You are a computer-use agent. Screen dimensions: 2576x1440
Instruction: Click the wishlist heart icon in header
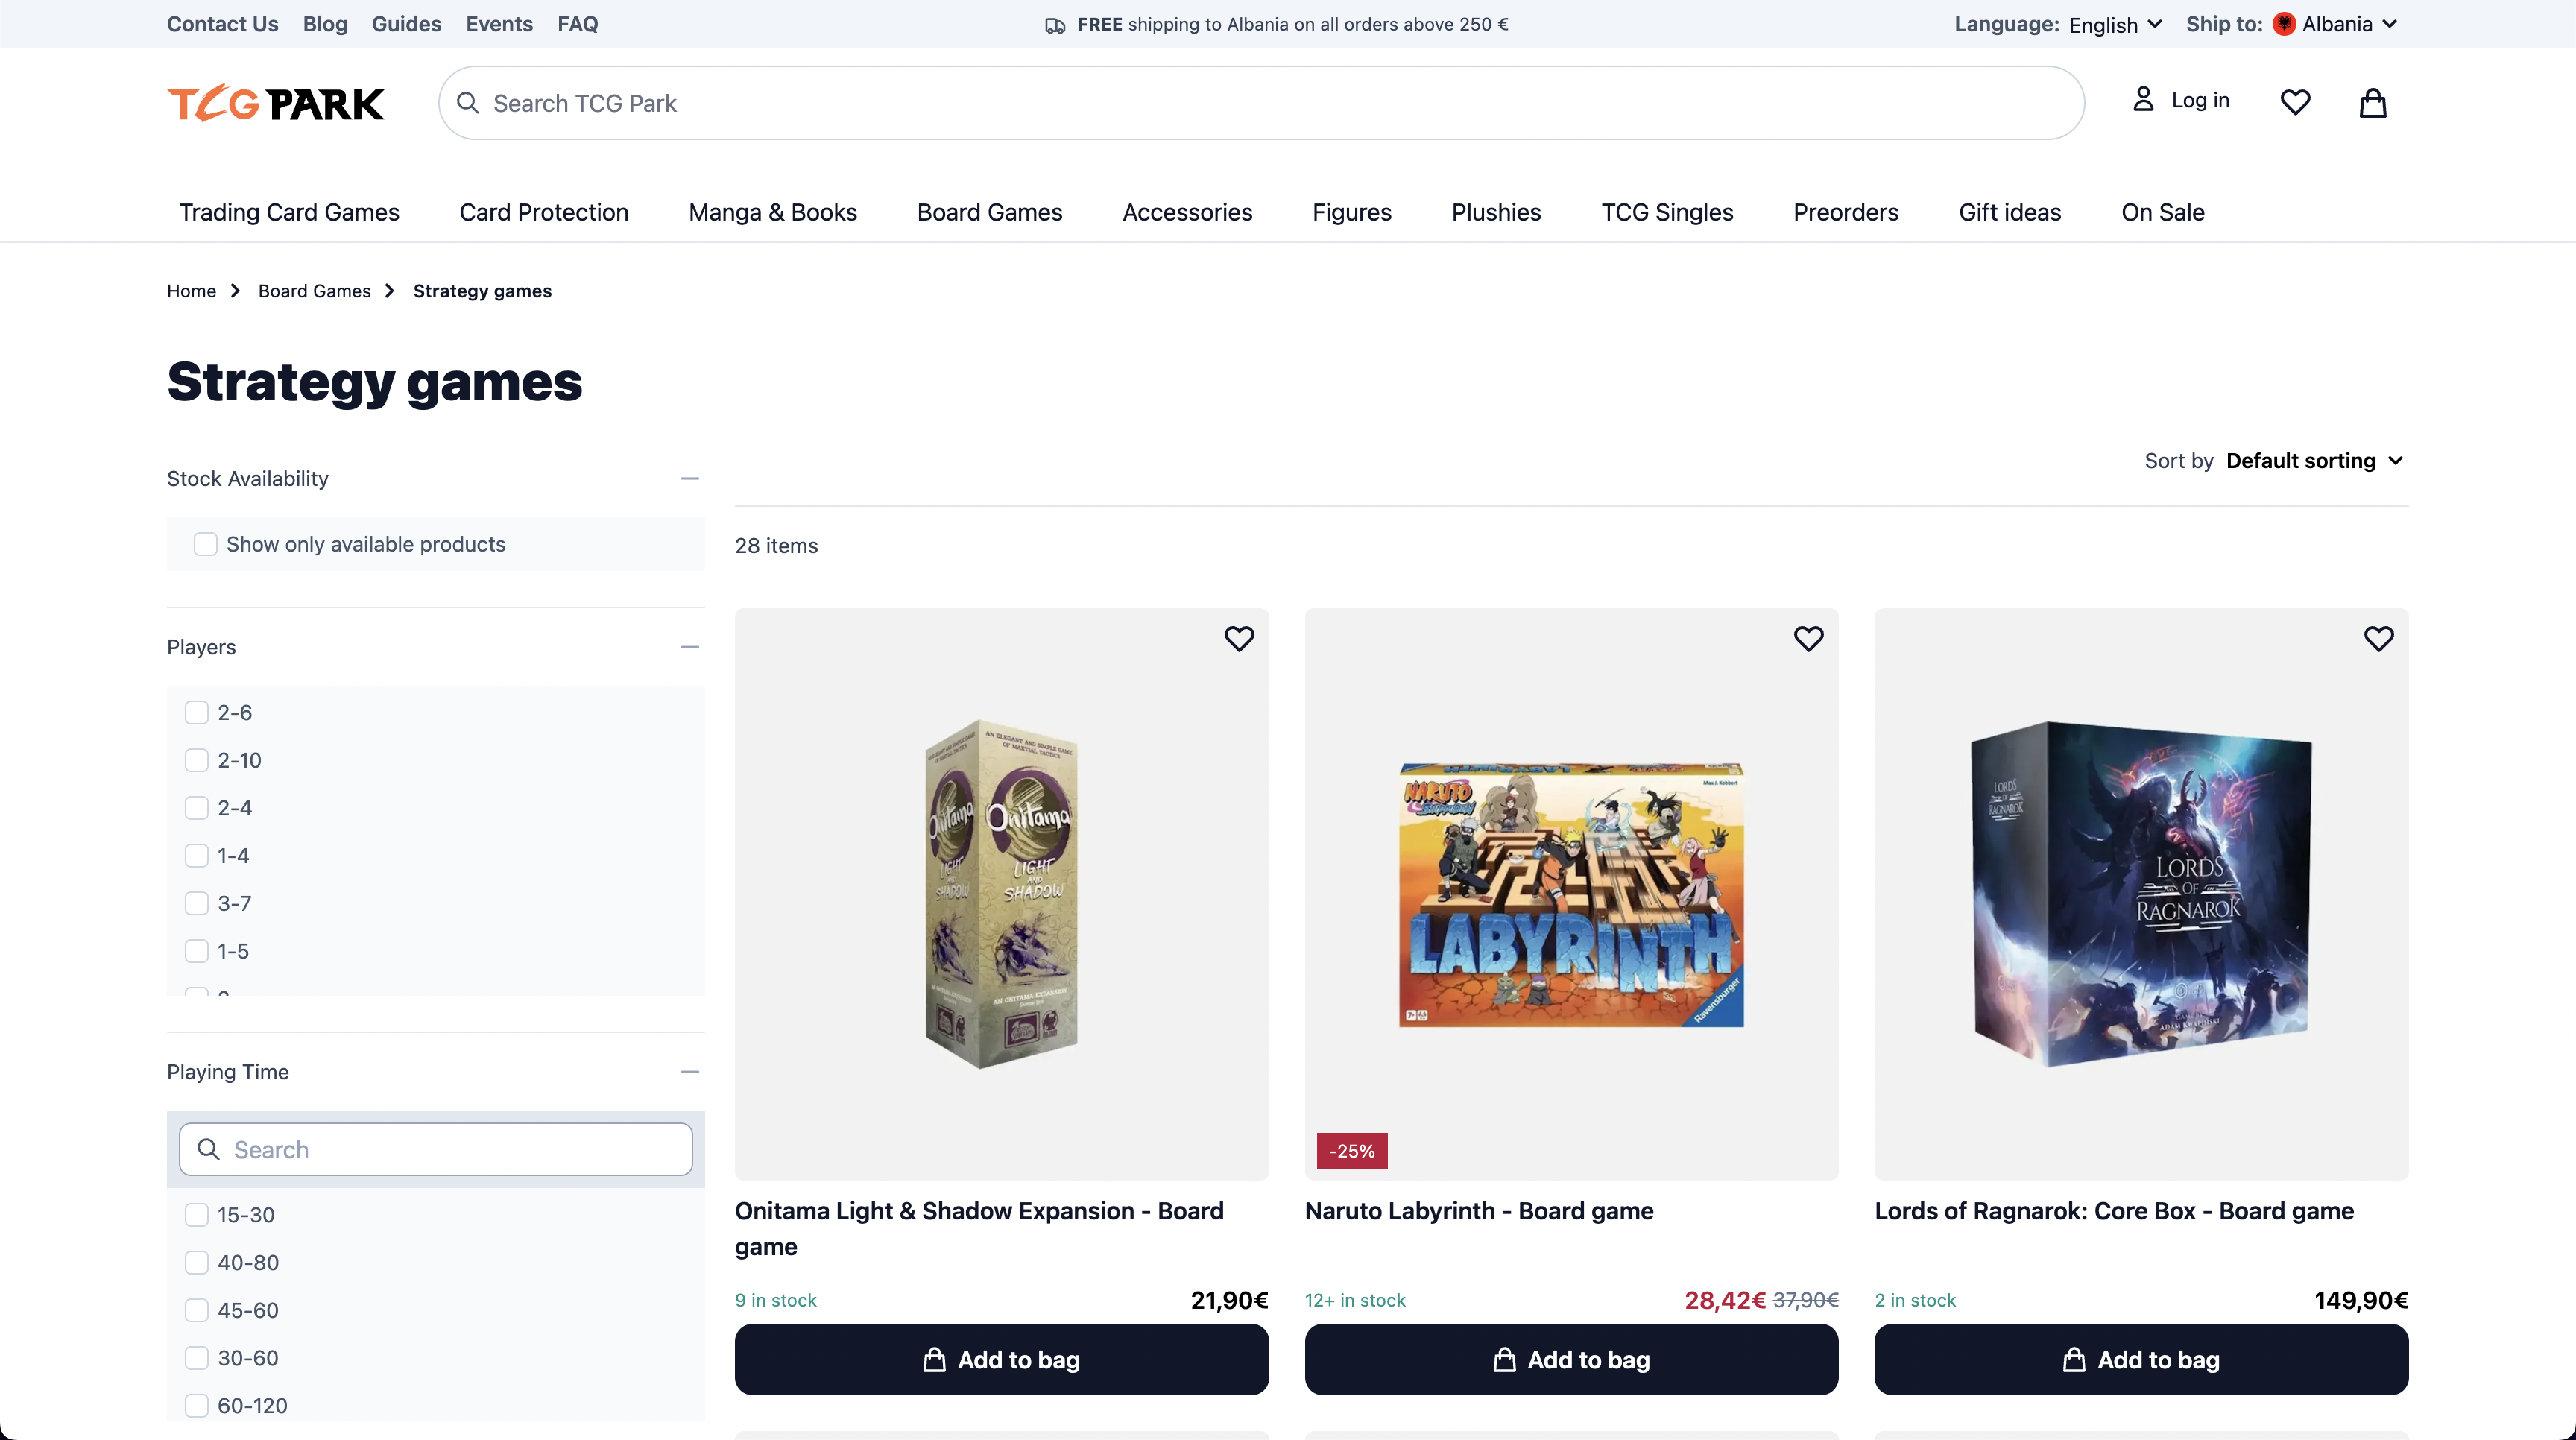coord(2295,101)
